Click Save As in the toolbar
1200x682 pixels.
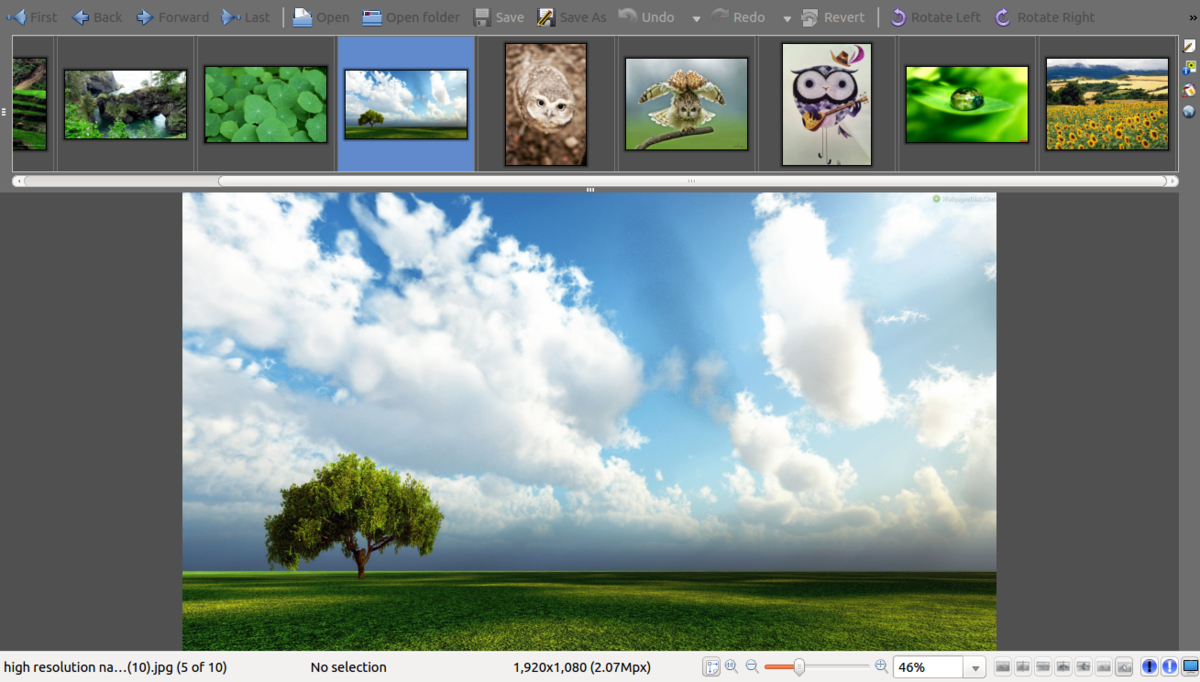pyautogui.click(x=571, y=17)
